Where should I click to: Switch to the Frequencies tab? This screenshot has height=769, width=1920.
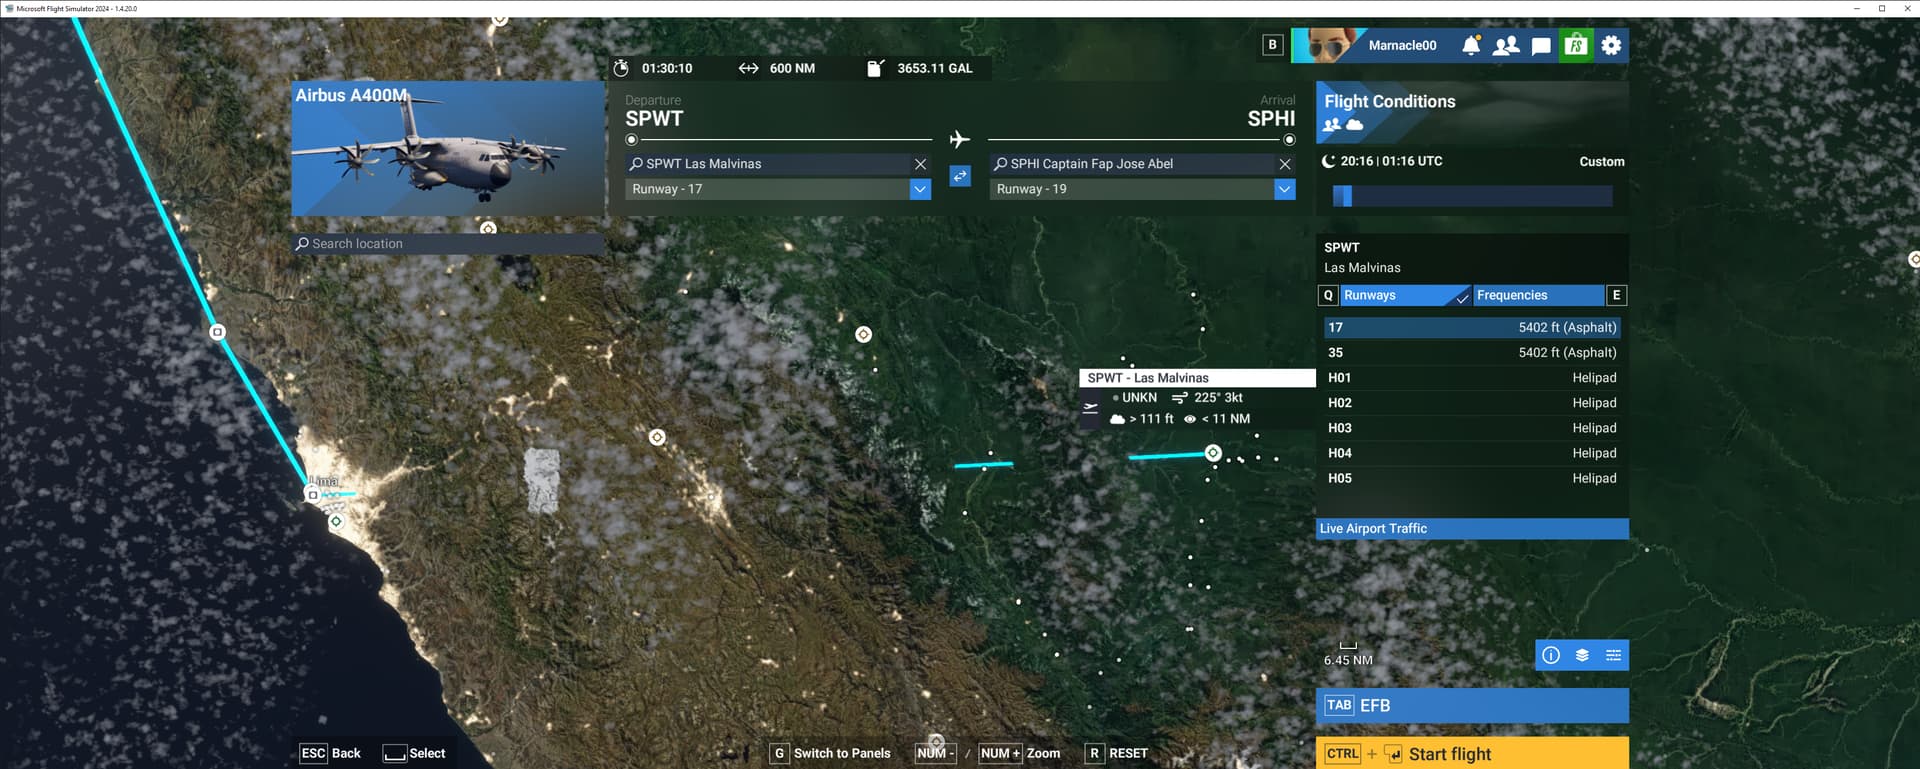1538,295
